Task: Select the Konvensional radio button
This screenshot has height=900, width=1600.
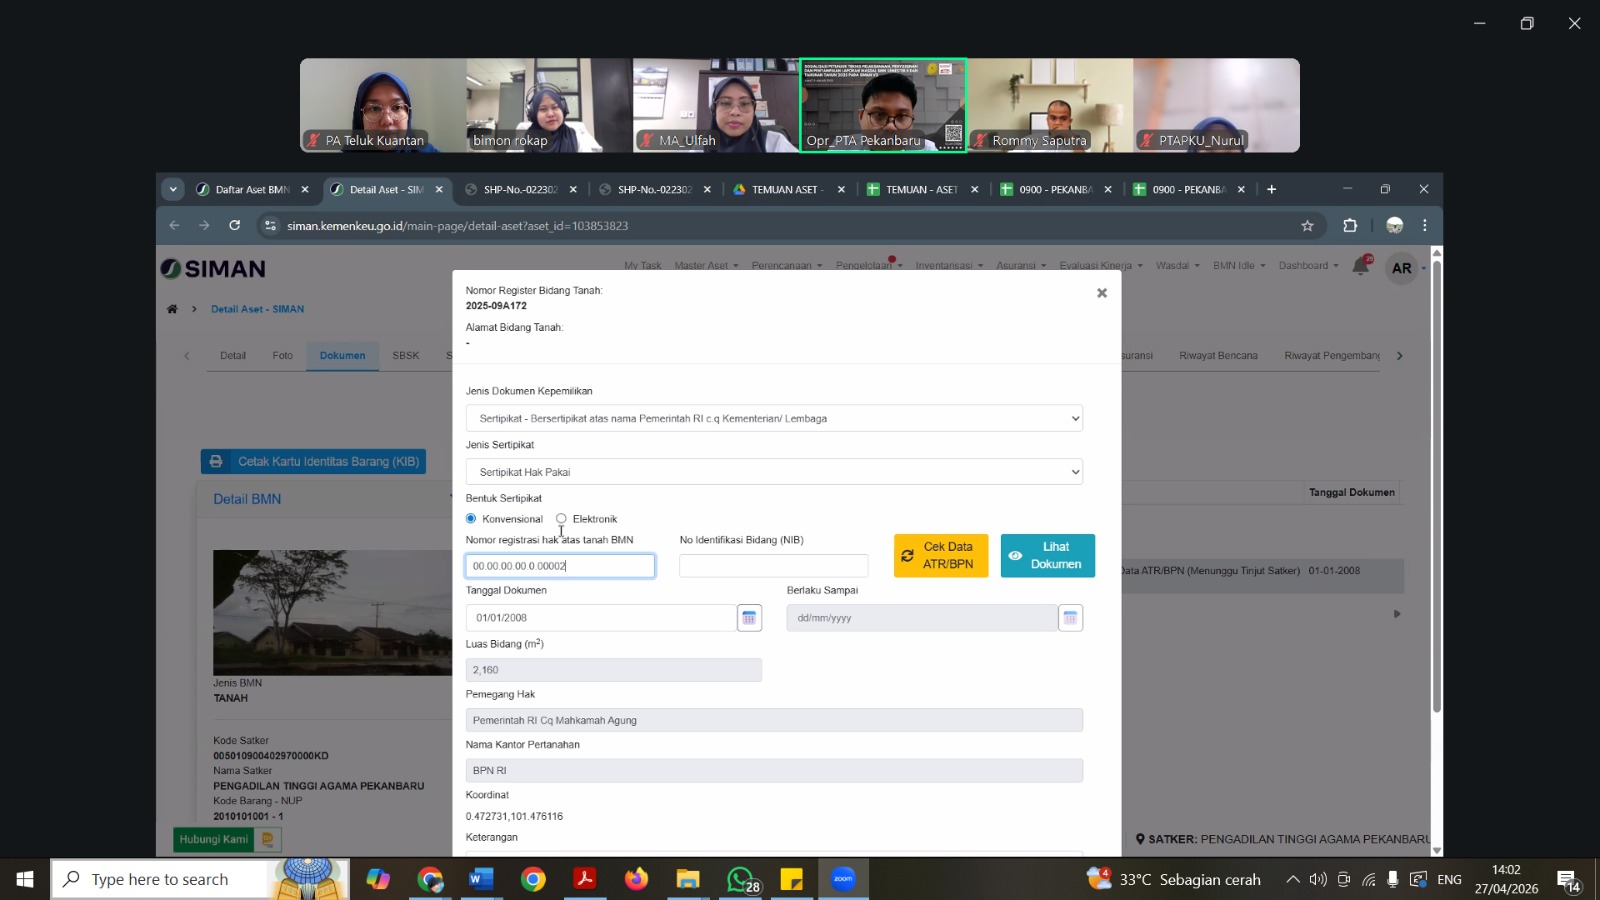Action: (x=471, y=518)
